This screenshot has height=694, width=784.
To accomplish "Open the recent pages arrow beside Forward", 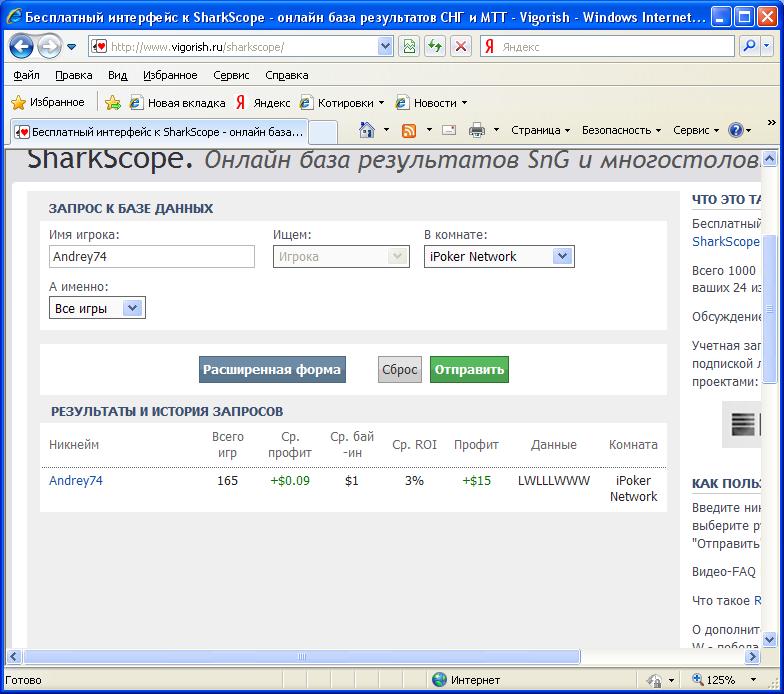I will click(x=72, y=47).
